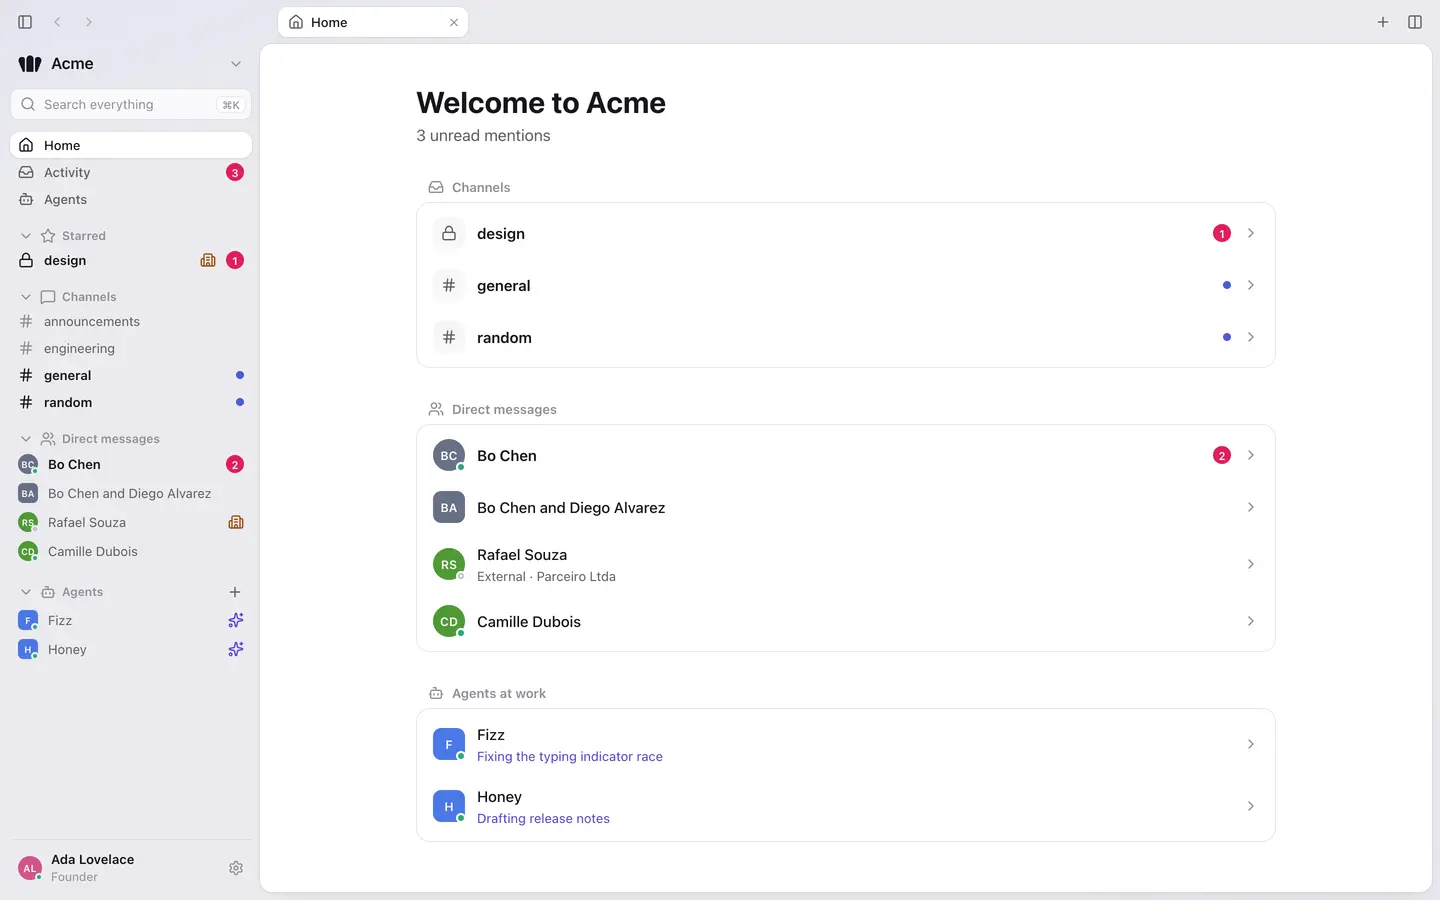Open the engineering channel
1440x900 pixels.
131,348
